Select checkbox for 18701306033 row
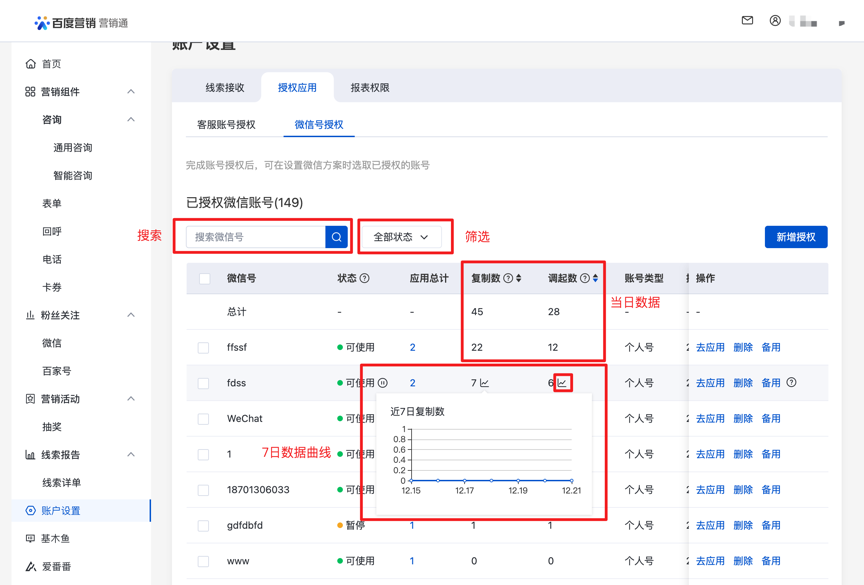Viewport: 864px width, 585px height. (204, 490)
